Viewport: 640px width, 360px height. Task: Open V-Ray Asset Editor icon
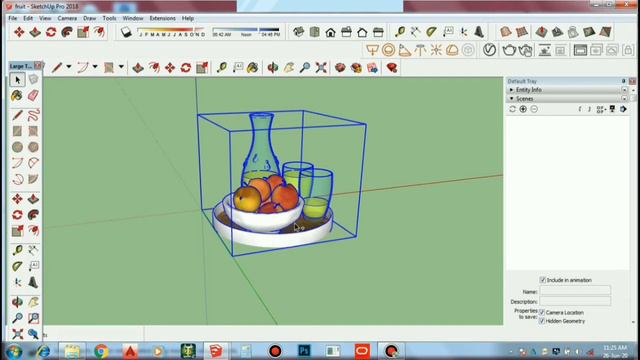tap(489, 50)
